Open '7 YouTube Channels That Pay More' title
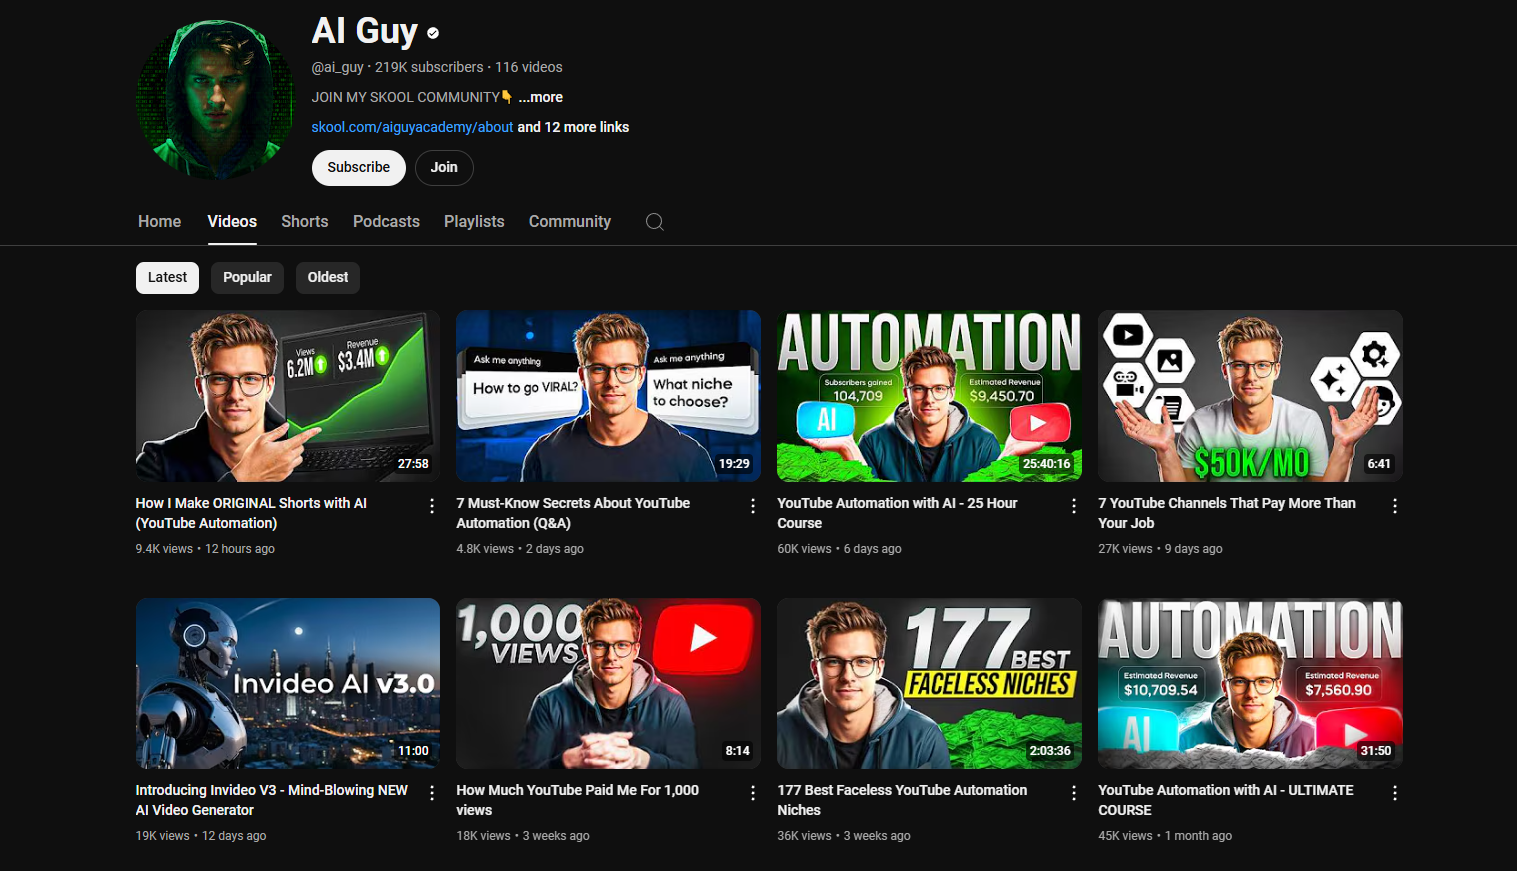This screenshot has width=1517, height=871. coord(1227,513)
